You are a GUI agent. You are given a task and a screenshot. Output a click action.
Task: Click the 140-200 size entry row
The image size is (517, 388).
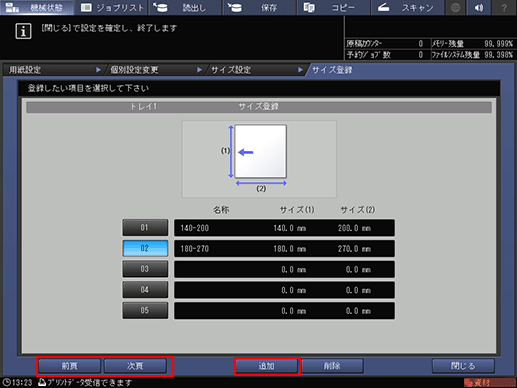[284, 228]
